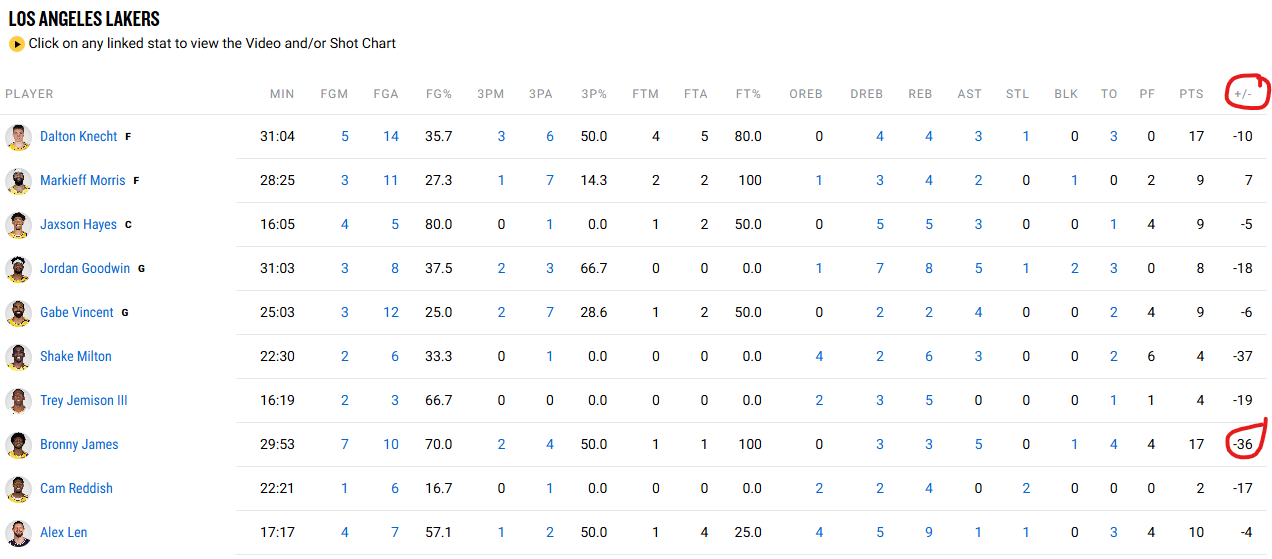Open Cam Reddish's player profile
Screen dimensions: 1272x559
pos(76,489)
